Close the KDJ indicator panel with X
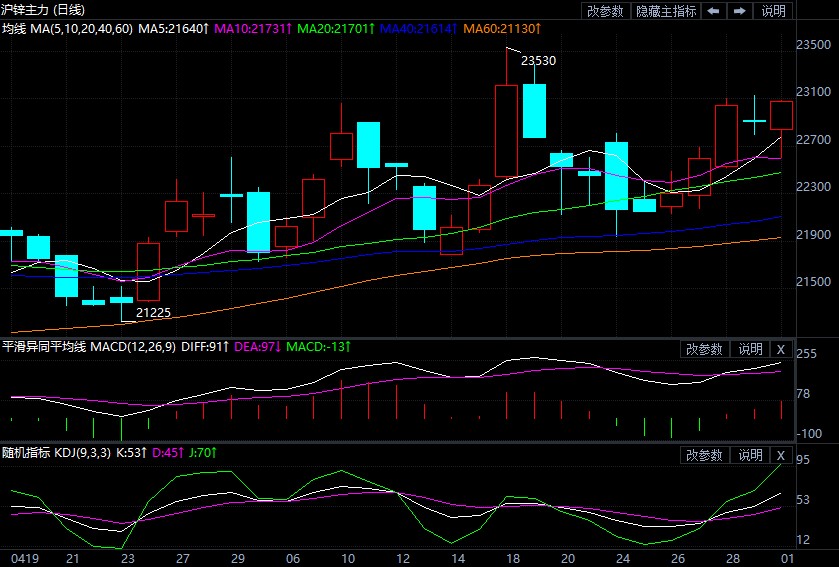 pos(781,455)
